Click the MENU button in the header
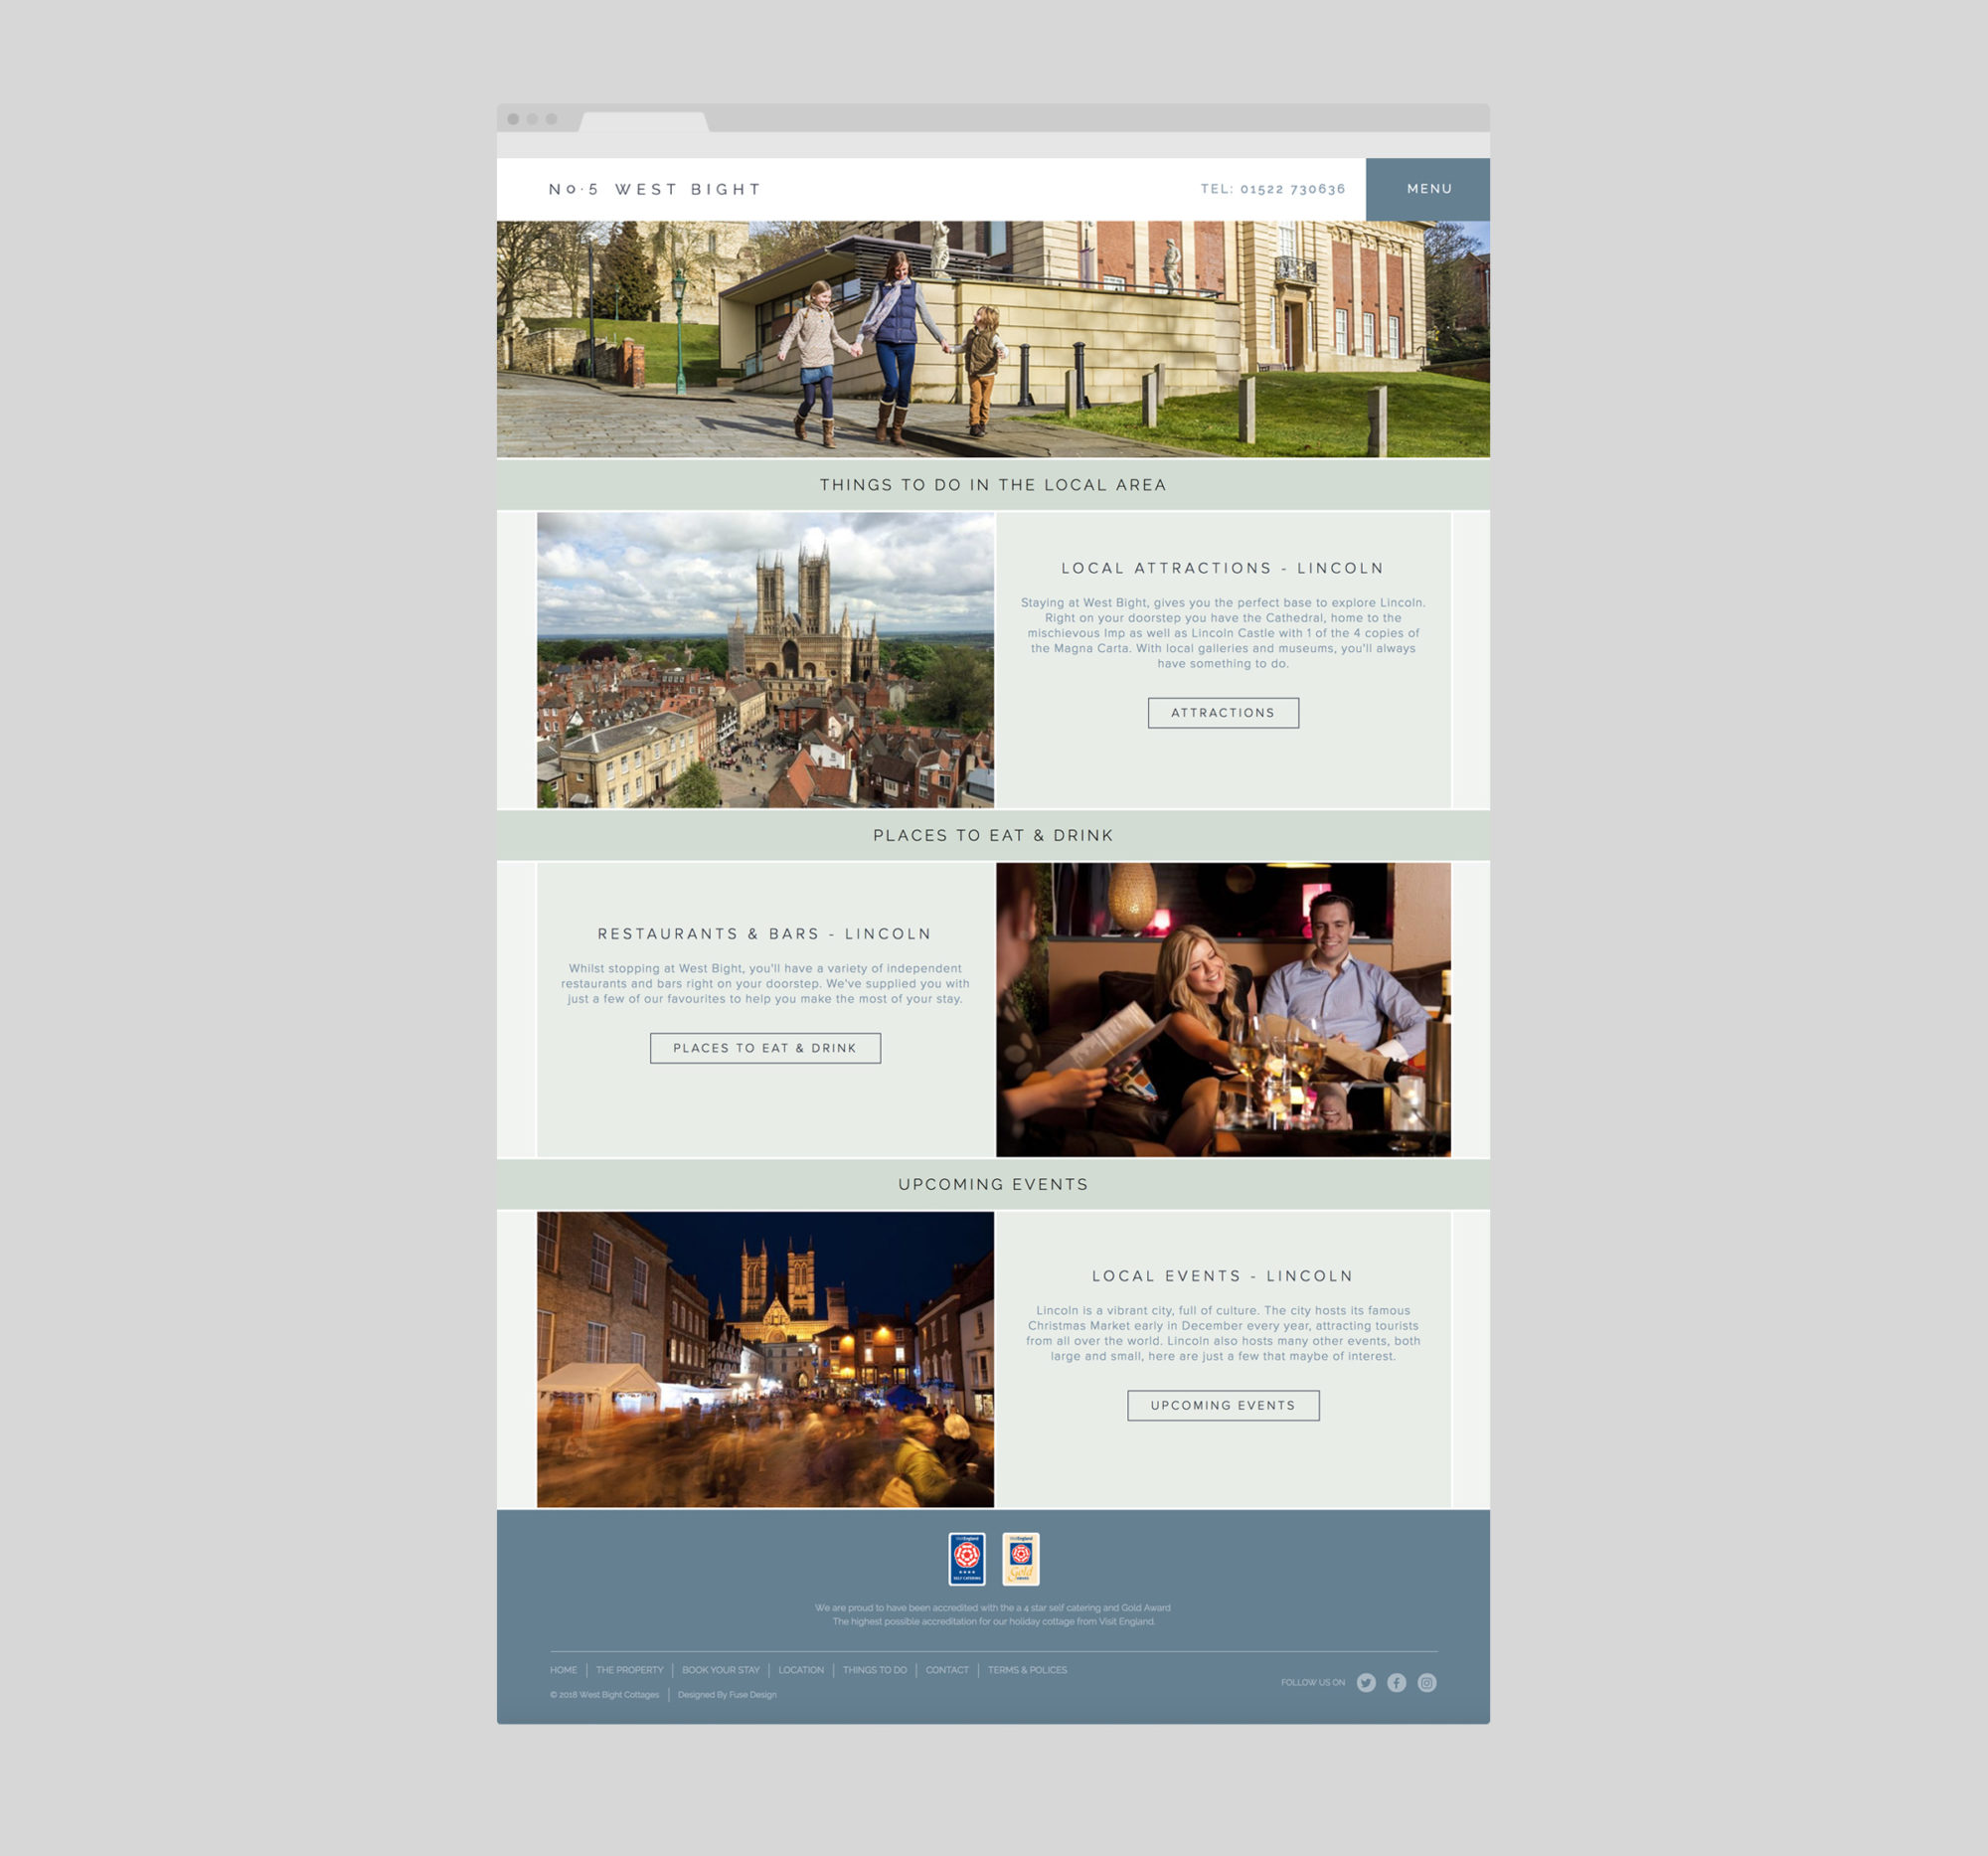1988x1856 pixels. (x=1428, y=189)
